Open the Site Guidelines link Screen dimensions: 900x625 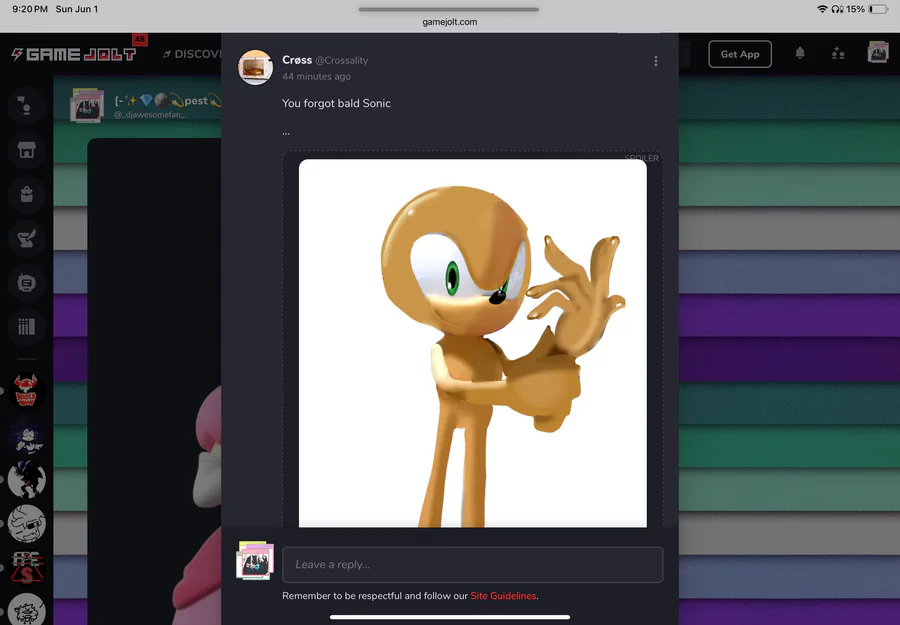coord(503,596)
